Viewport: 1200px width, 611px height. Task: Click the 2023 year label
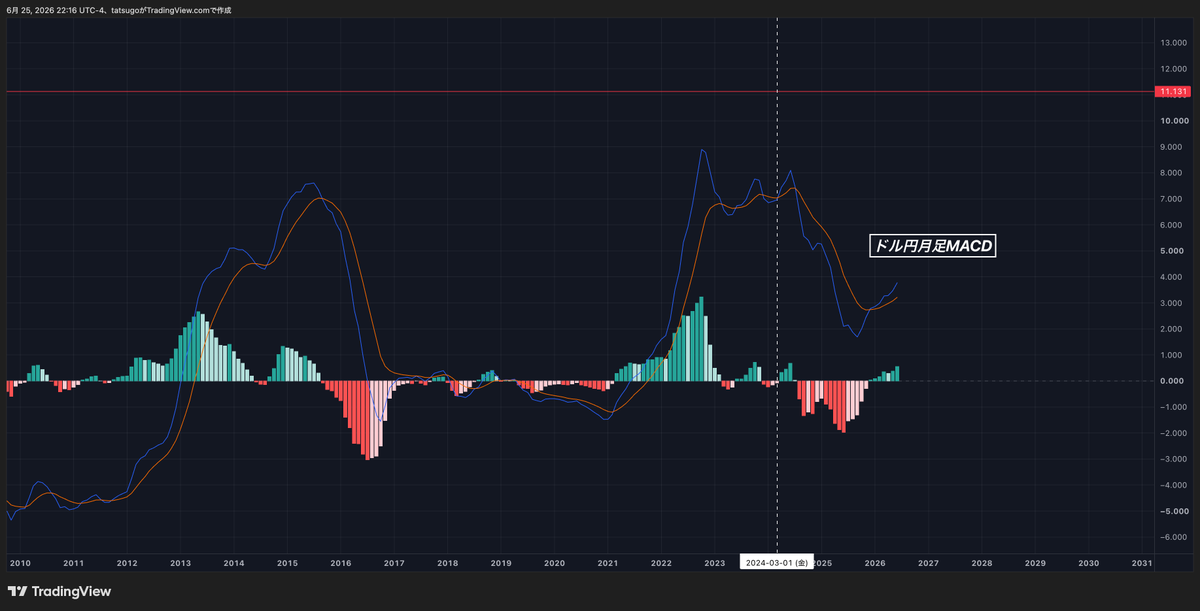(x=715, y=563)
